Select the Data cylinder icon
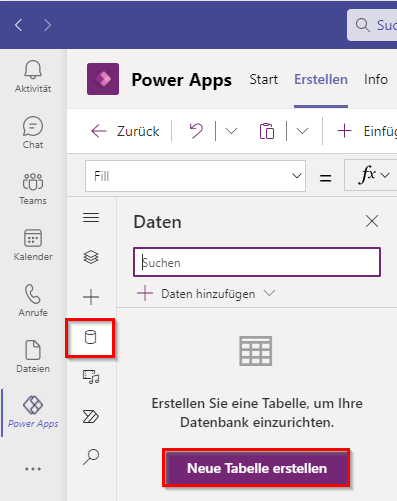The width and height of the screenshot is (397, 501). pyautogui.click(x=90, y=337)
